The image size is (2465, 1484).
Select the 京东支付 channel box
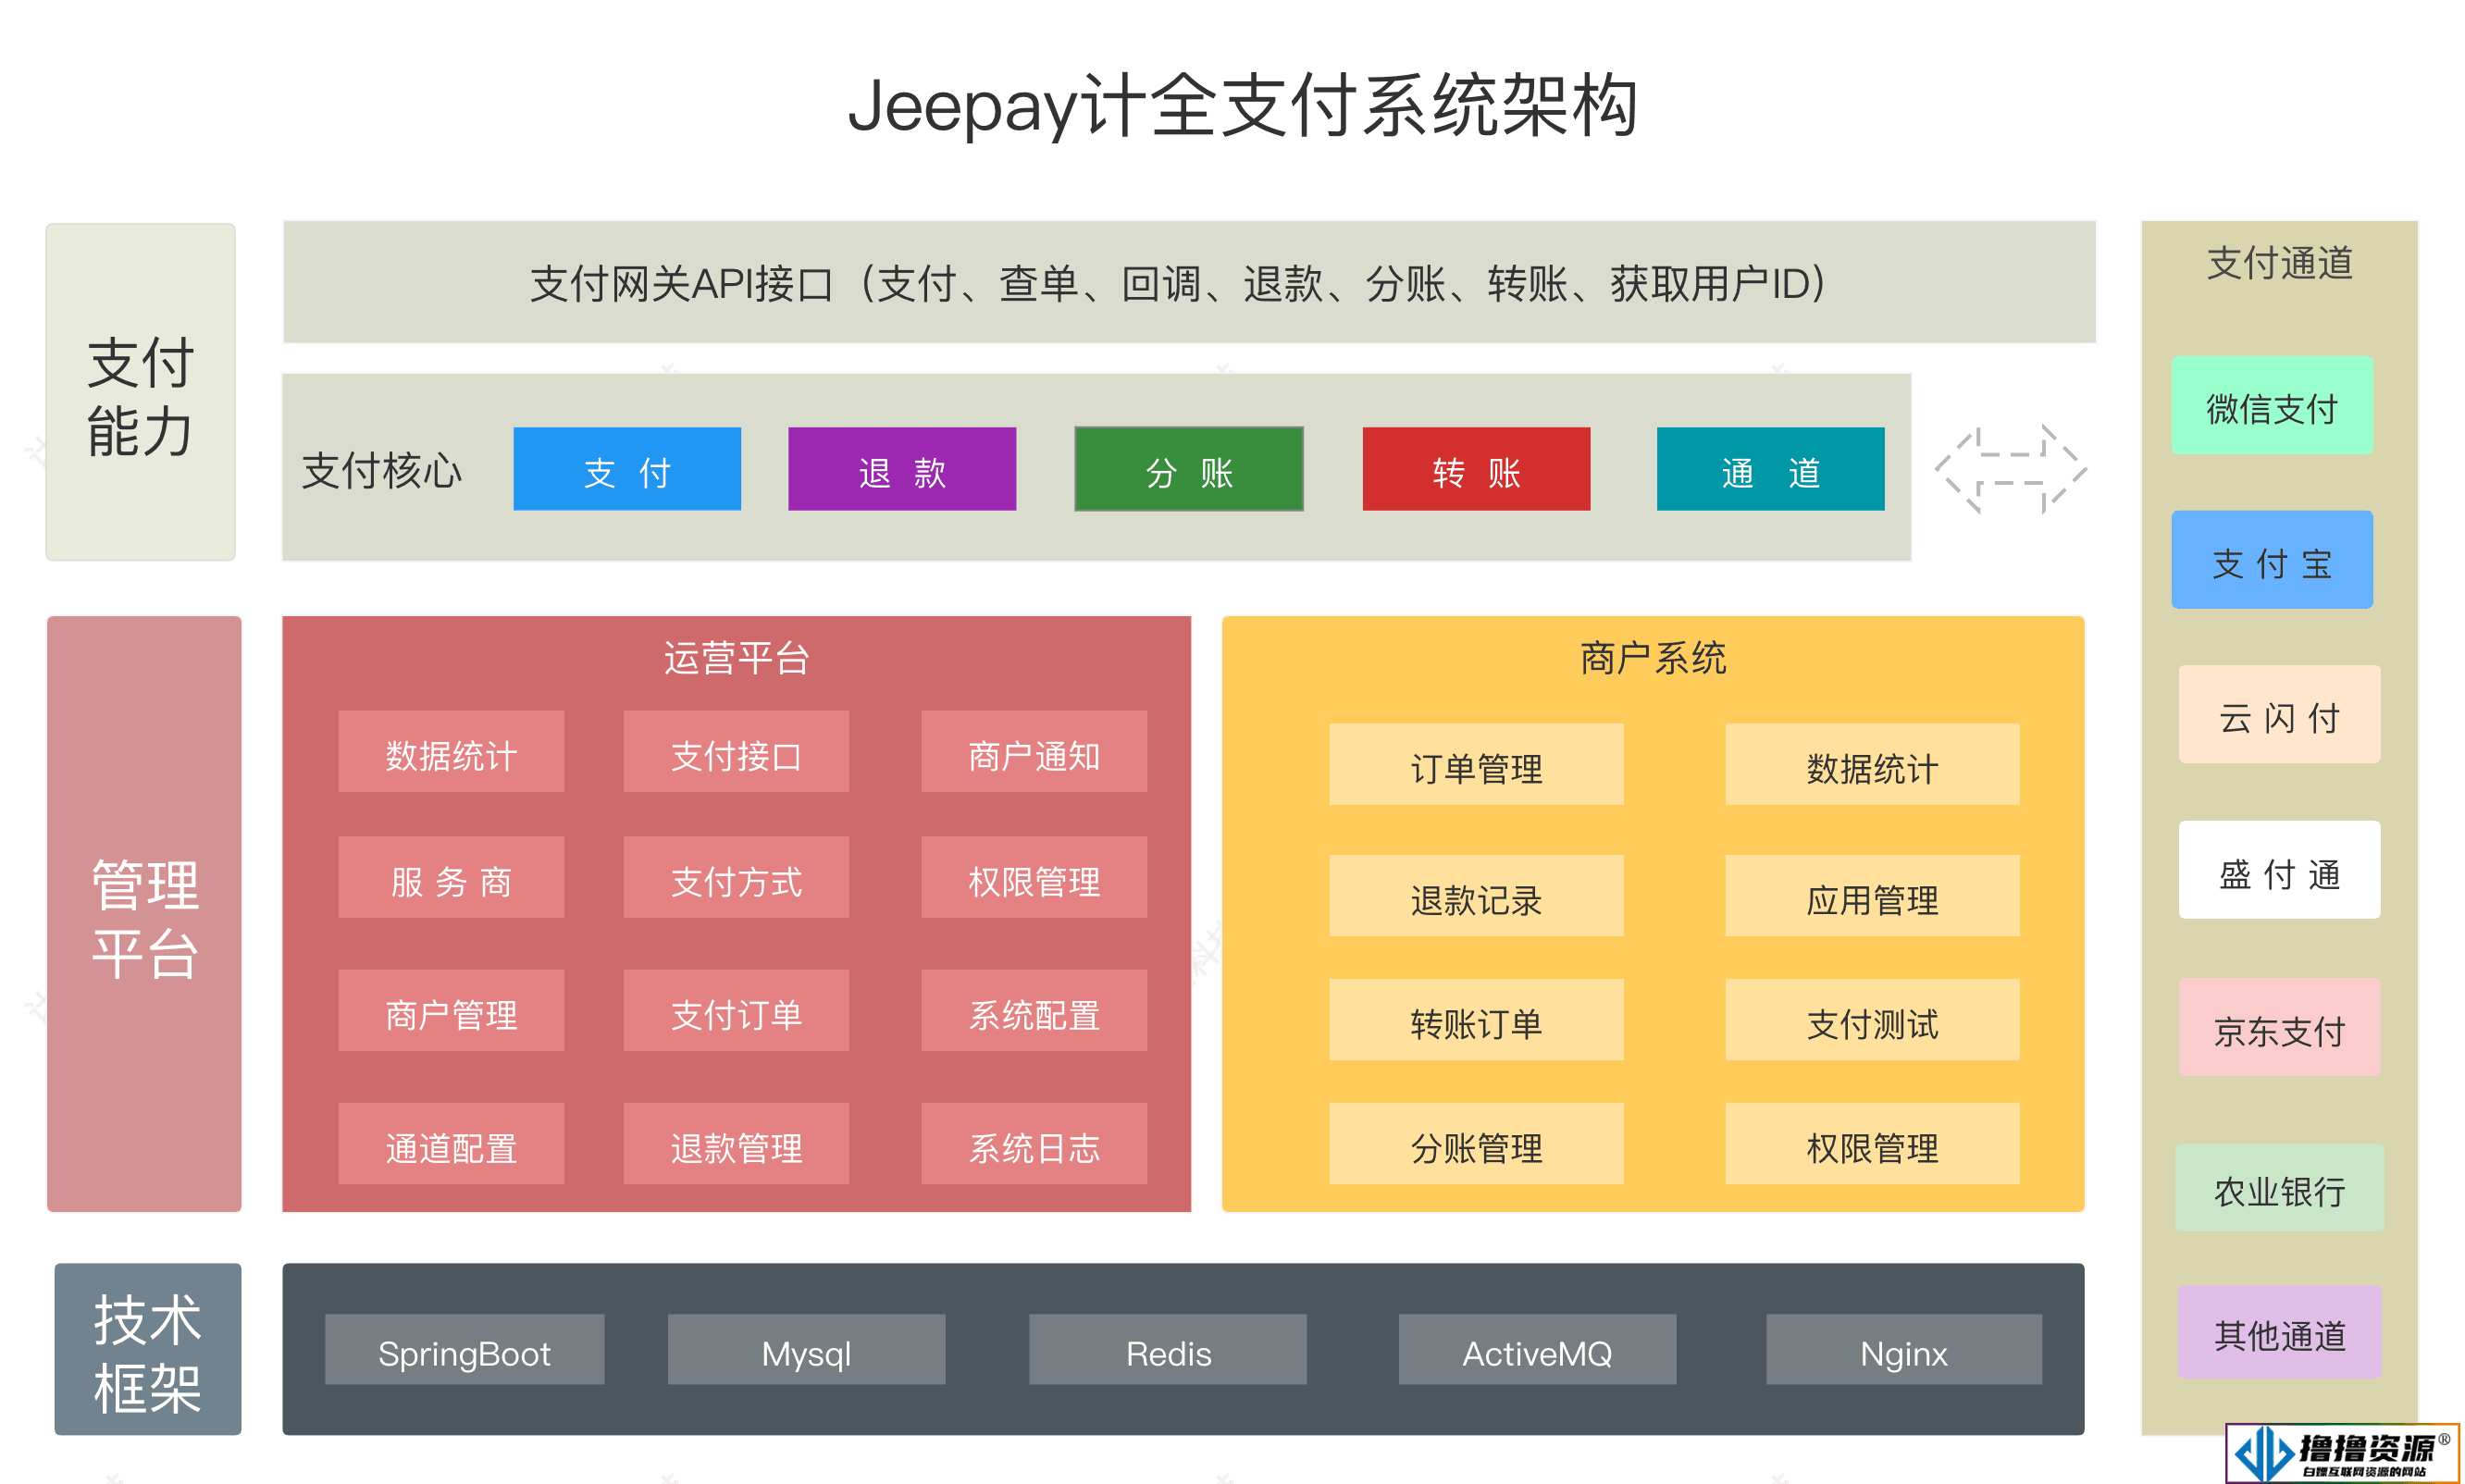[x=2280, y=1027]
